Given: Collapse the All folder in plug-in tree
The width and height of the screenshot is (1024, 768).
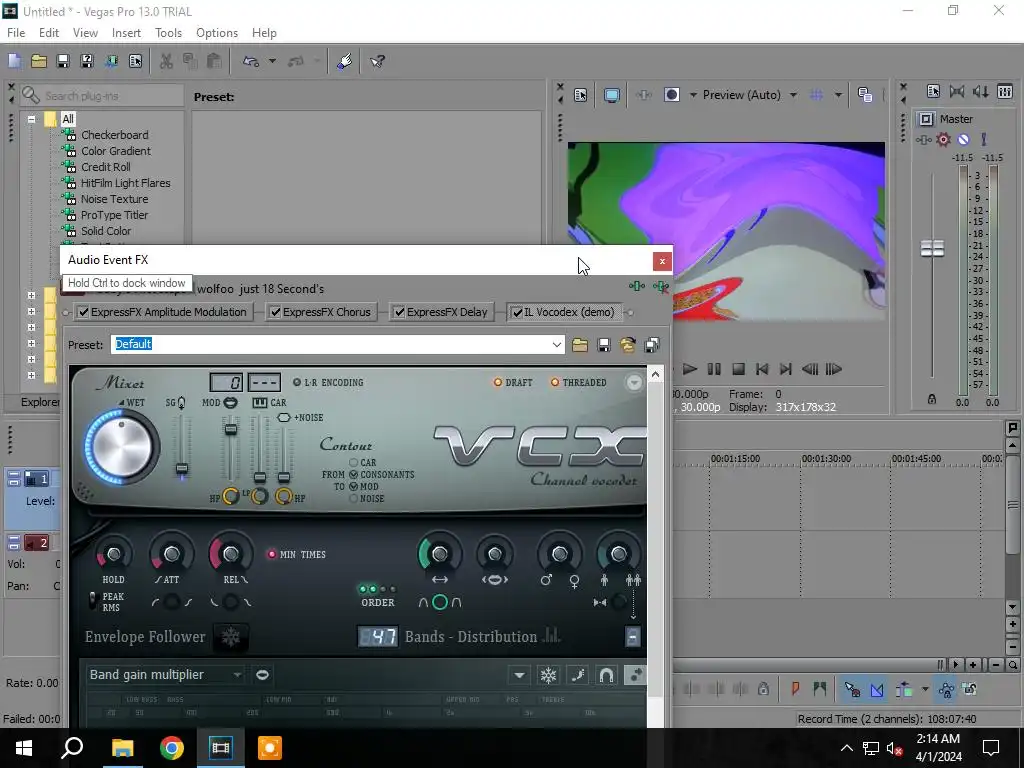Looking at the screenshot, I should pos(31,120).
